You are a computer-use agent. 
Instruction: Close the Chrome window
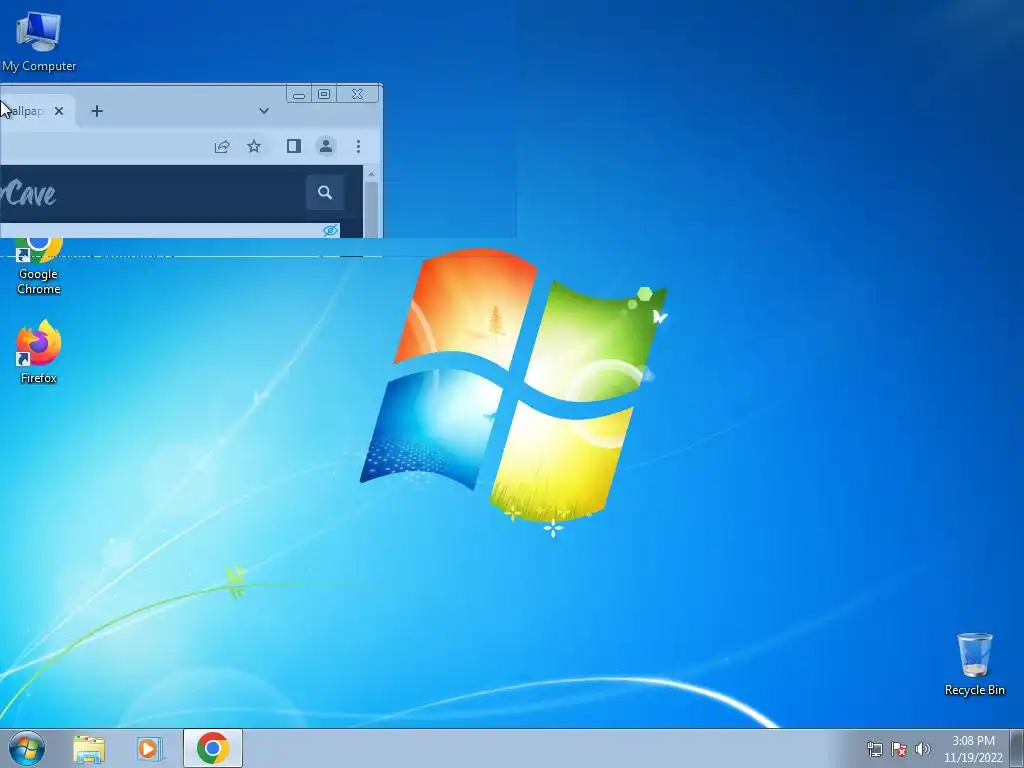(x=358, y=94)
